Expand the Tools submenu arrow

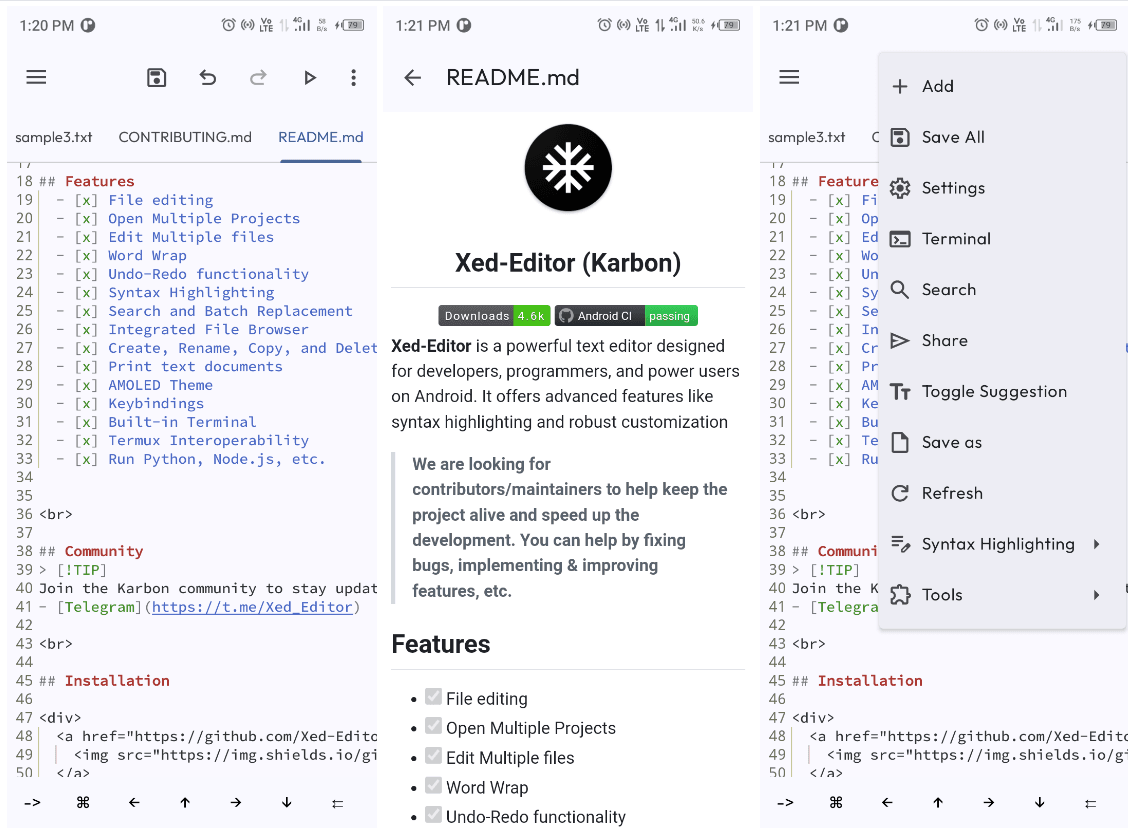(1096, 595)
